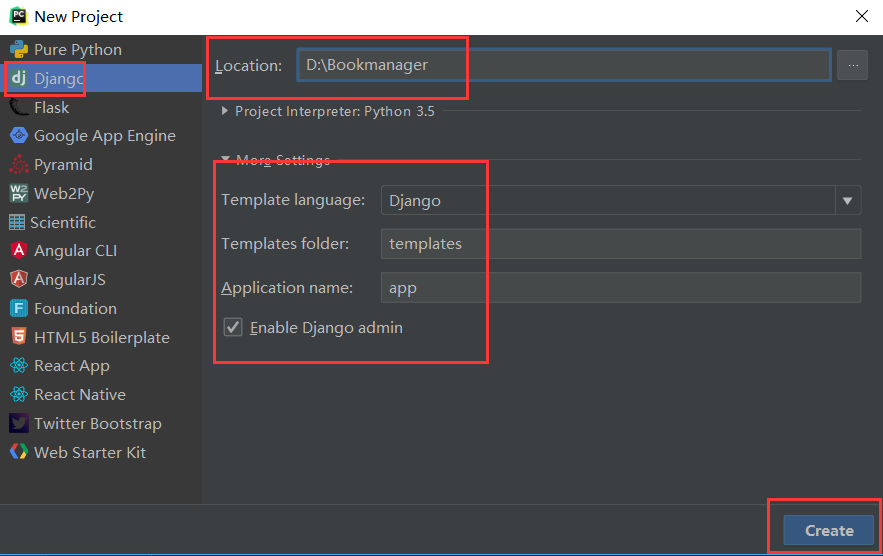Toggle Enable Django admin checkbox

coord(233,327)
